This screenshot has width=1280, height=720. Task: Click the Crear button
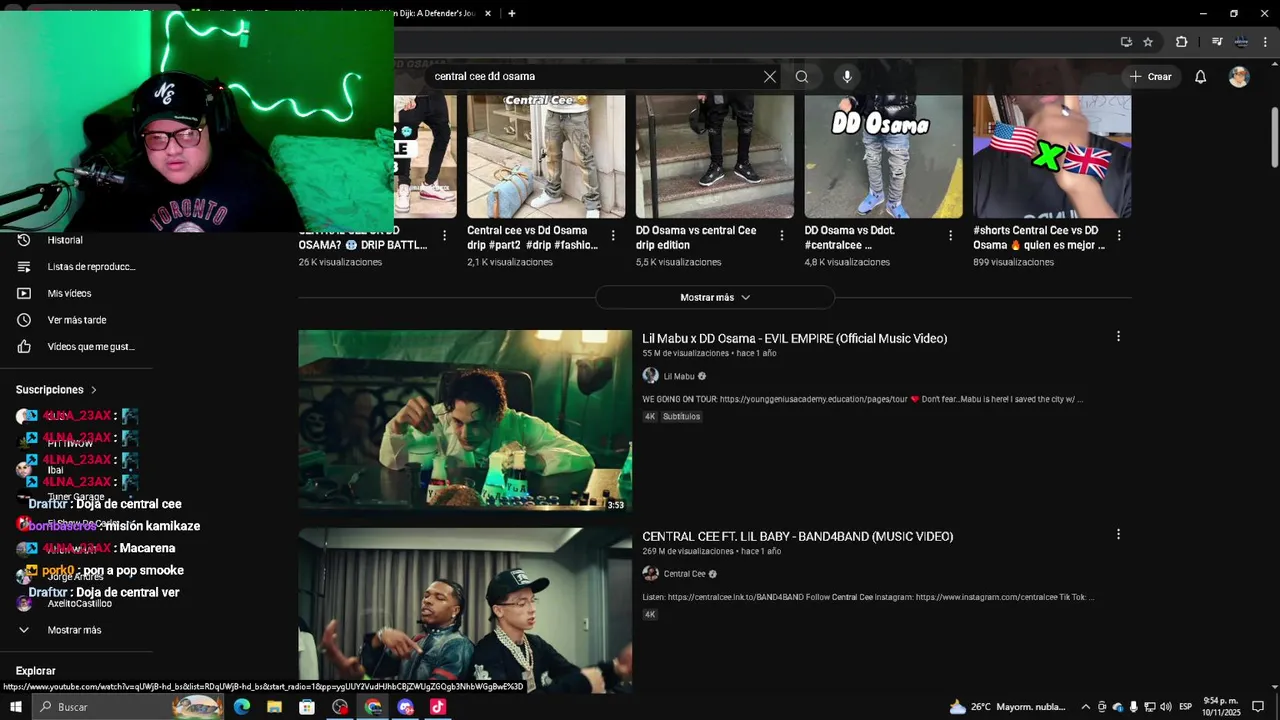click(x=1150, y=77)
